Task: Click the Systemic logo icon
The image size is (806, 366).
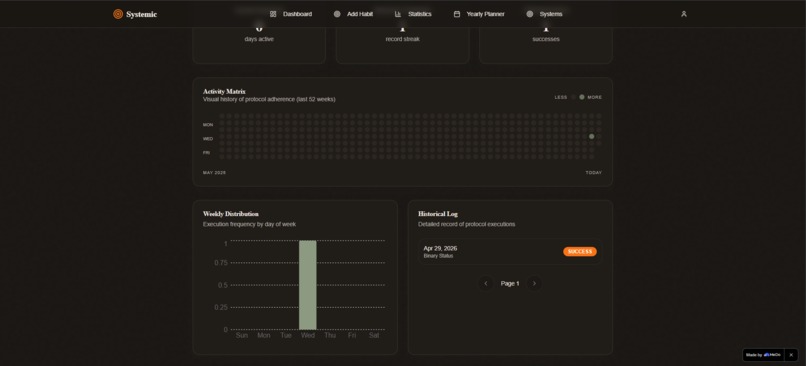Action: pyautogui.click(x=118, y=14)
